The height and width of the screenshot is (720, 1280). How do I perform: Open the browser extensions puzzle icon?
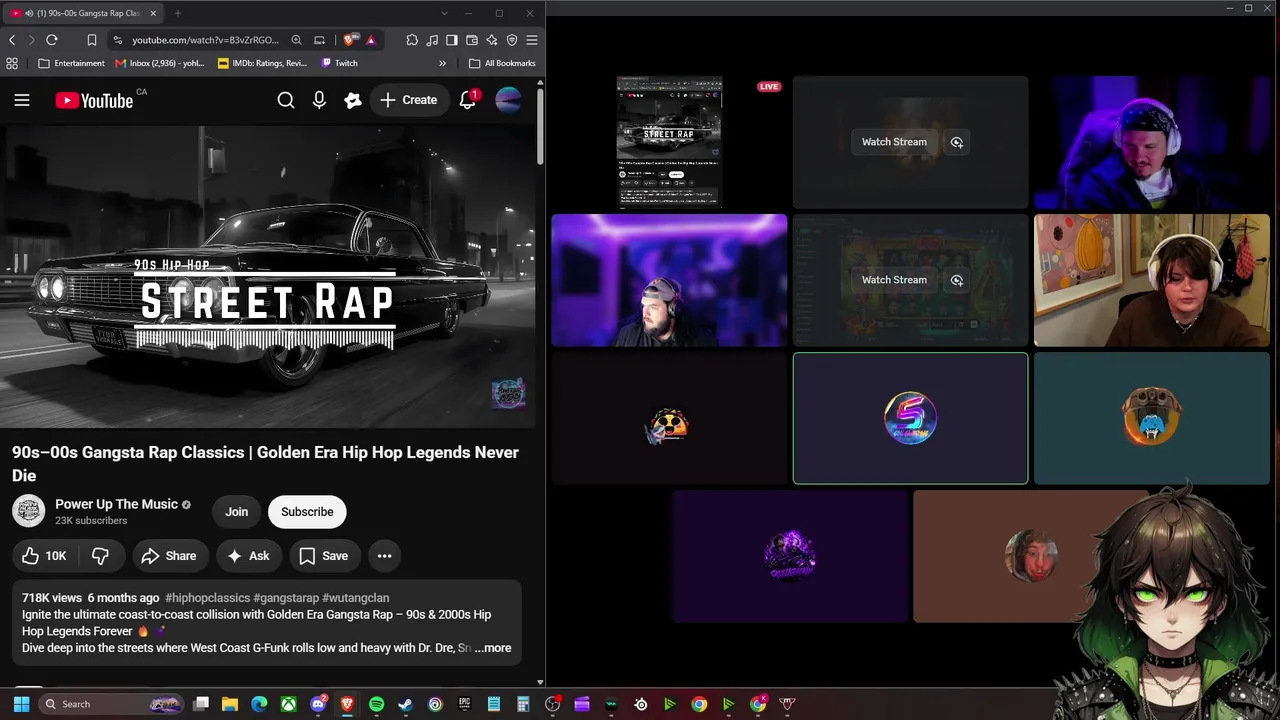coord(412,40)
